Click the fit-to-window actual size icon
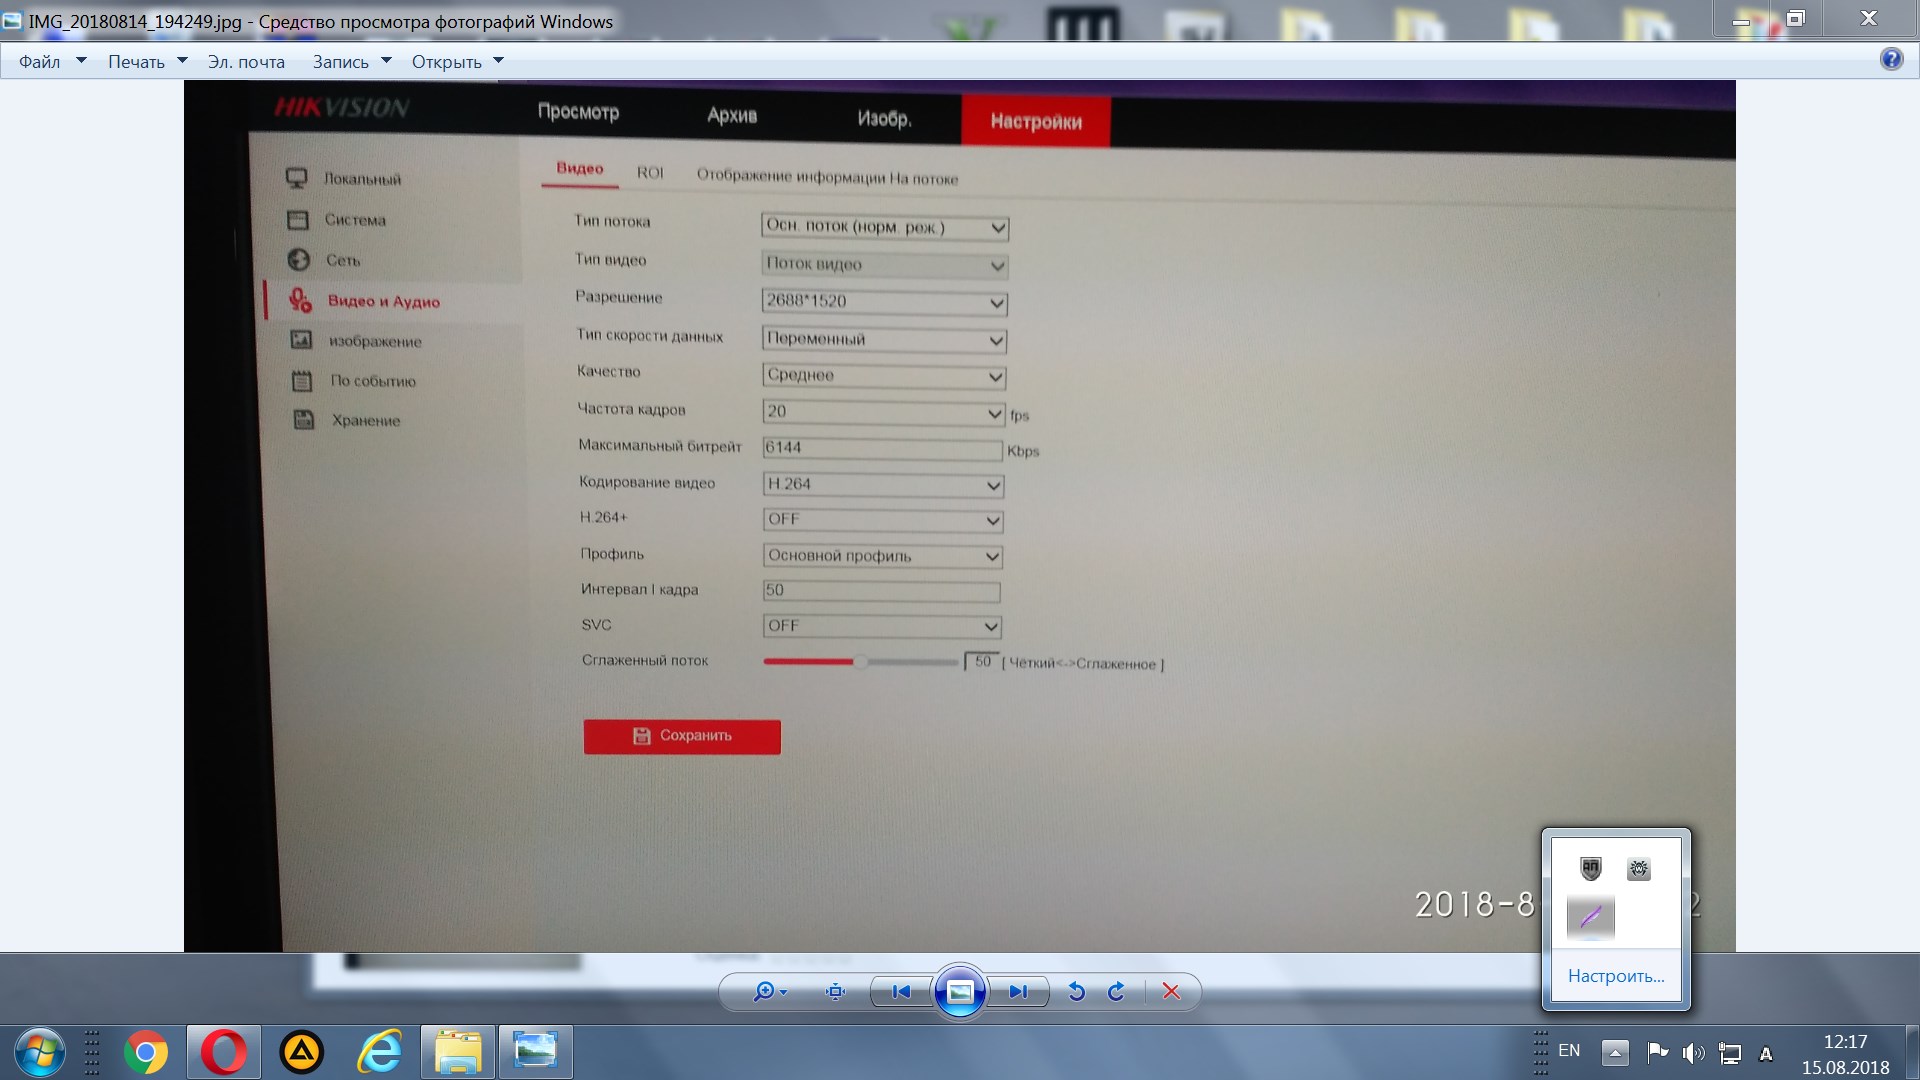Screen dimensions: 1920x1080 click(835, 991)
